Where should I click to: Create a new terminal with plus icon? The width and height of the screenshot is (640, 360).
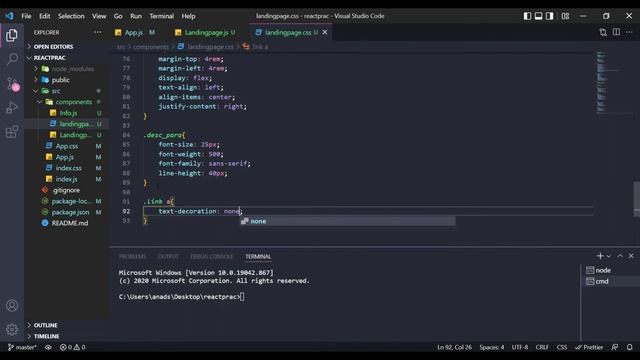(x=600, y=256)
